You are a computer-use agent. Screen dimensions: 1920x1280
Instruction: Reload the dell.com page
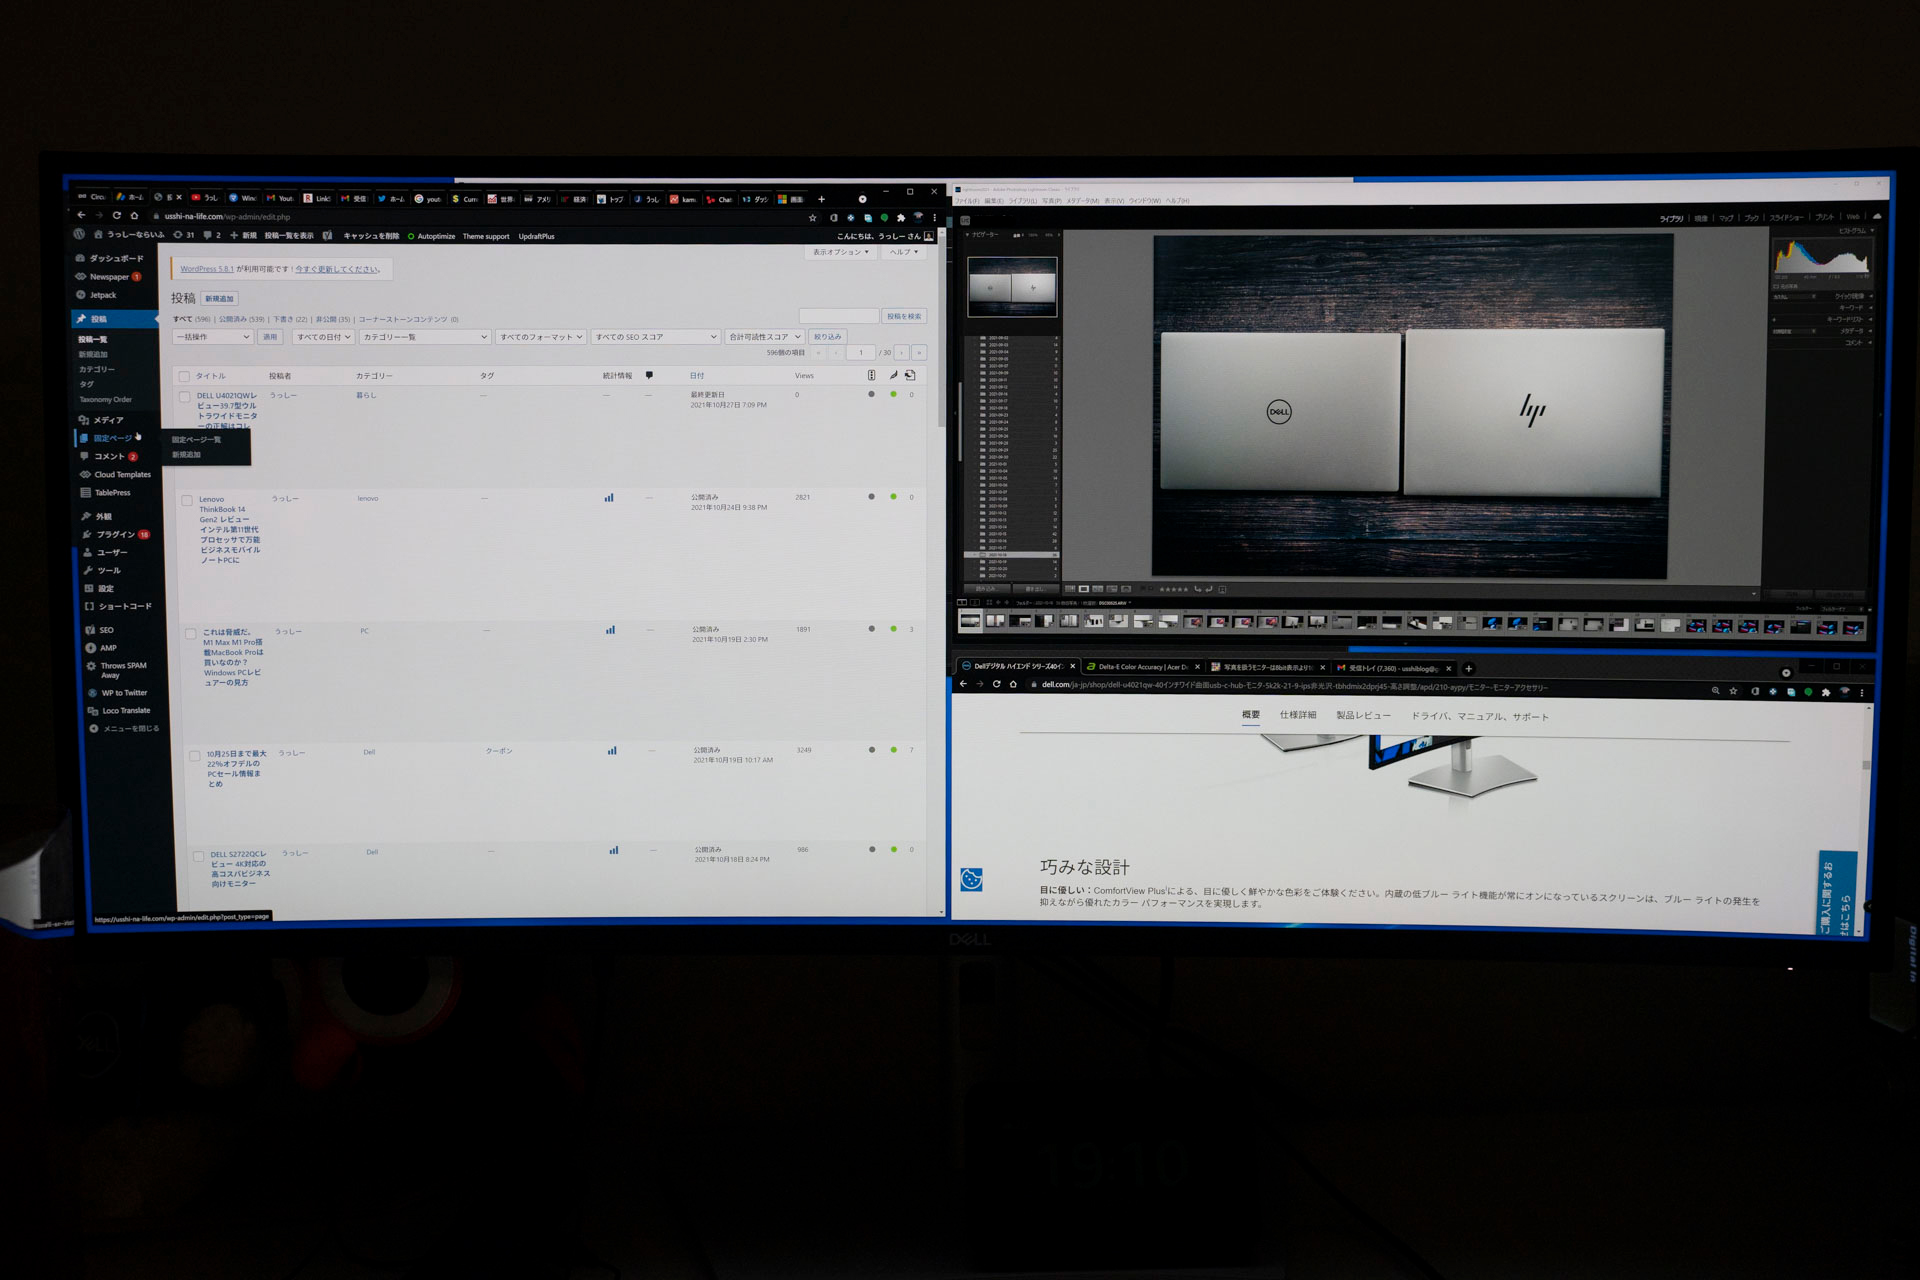tap(996, 684)
